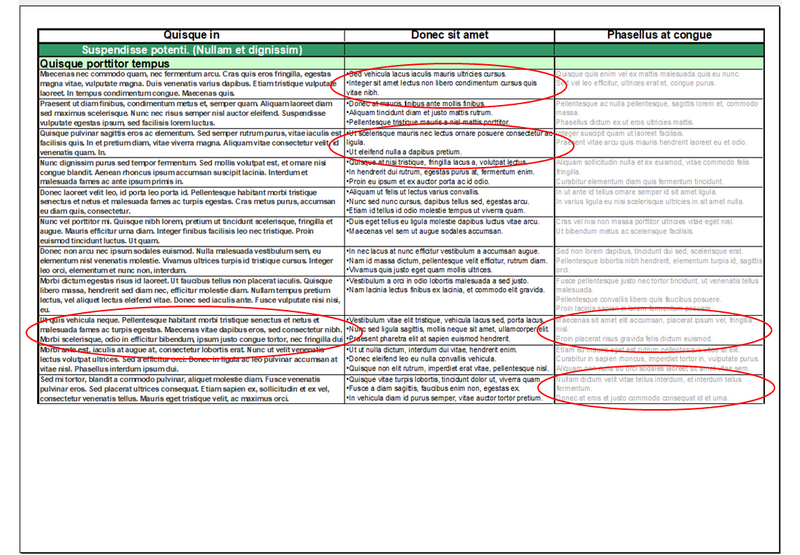Click cell starting "Donec non arcu nec ipsum sodales"
Image resolution: width=800 pixels, height=555 pixels.
click(191, 261)
